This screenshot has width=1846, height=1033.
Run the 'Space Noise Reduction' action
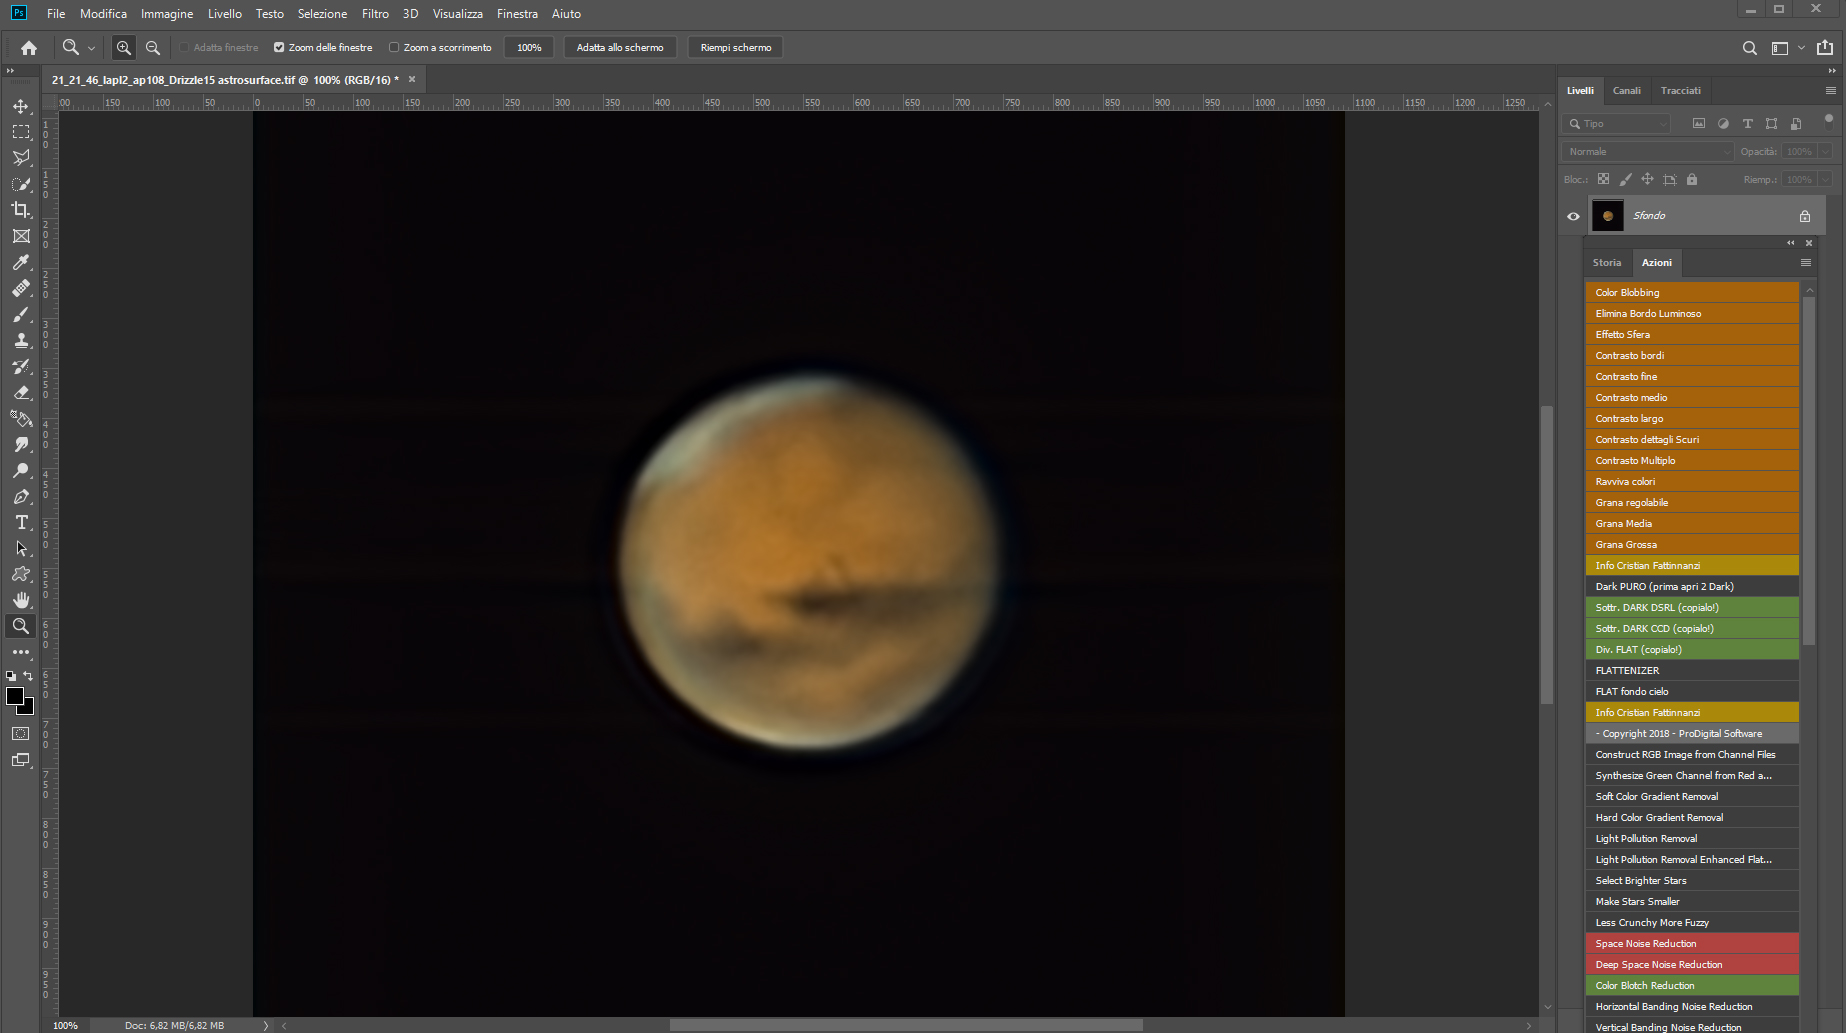(1692, 944)
